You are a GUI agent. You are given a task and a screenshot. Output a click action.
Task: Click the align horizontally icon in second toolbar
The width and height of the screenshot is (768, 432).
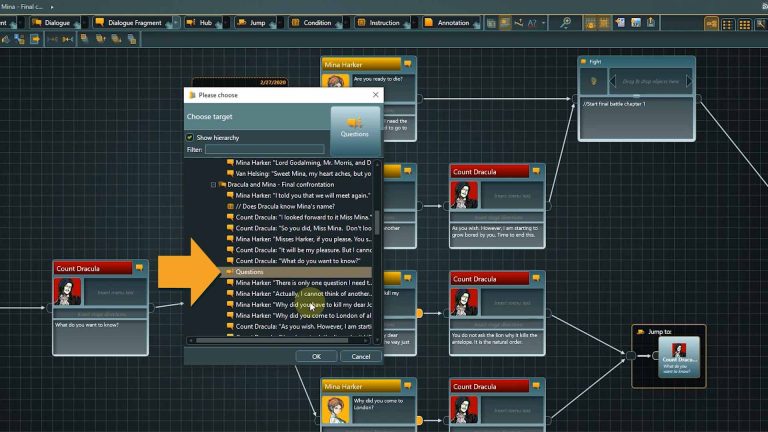pos(52,39)
